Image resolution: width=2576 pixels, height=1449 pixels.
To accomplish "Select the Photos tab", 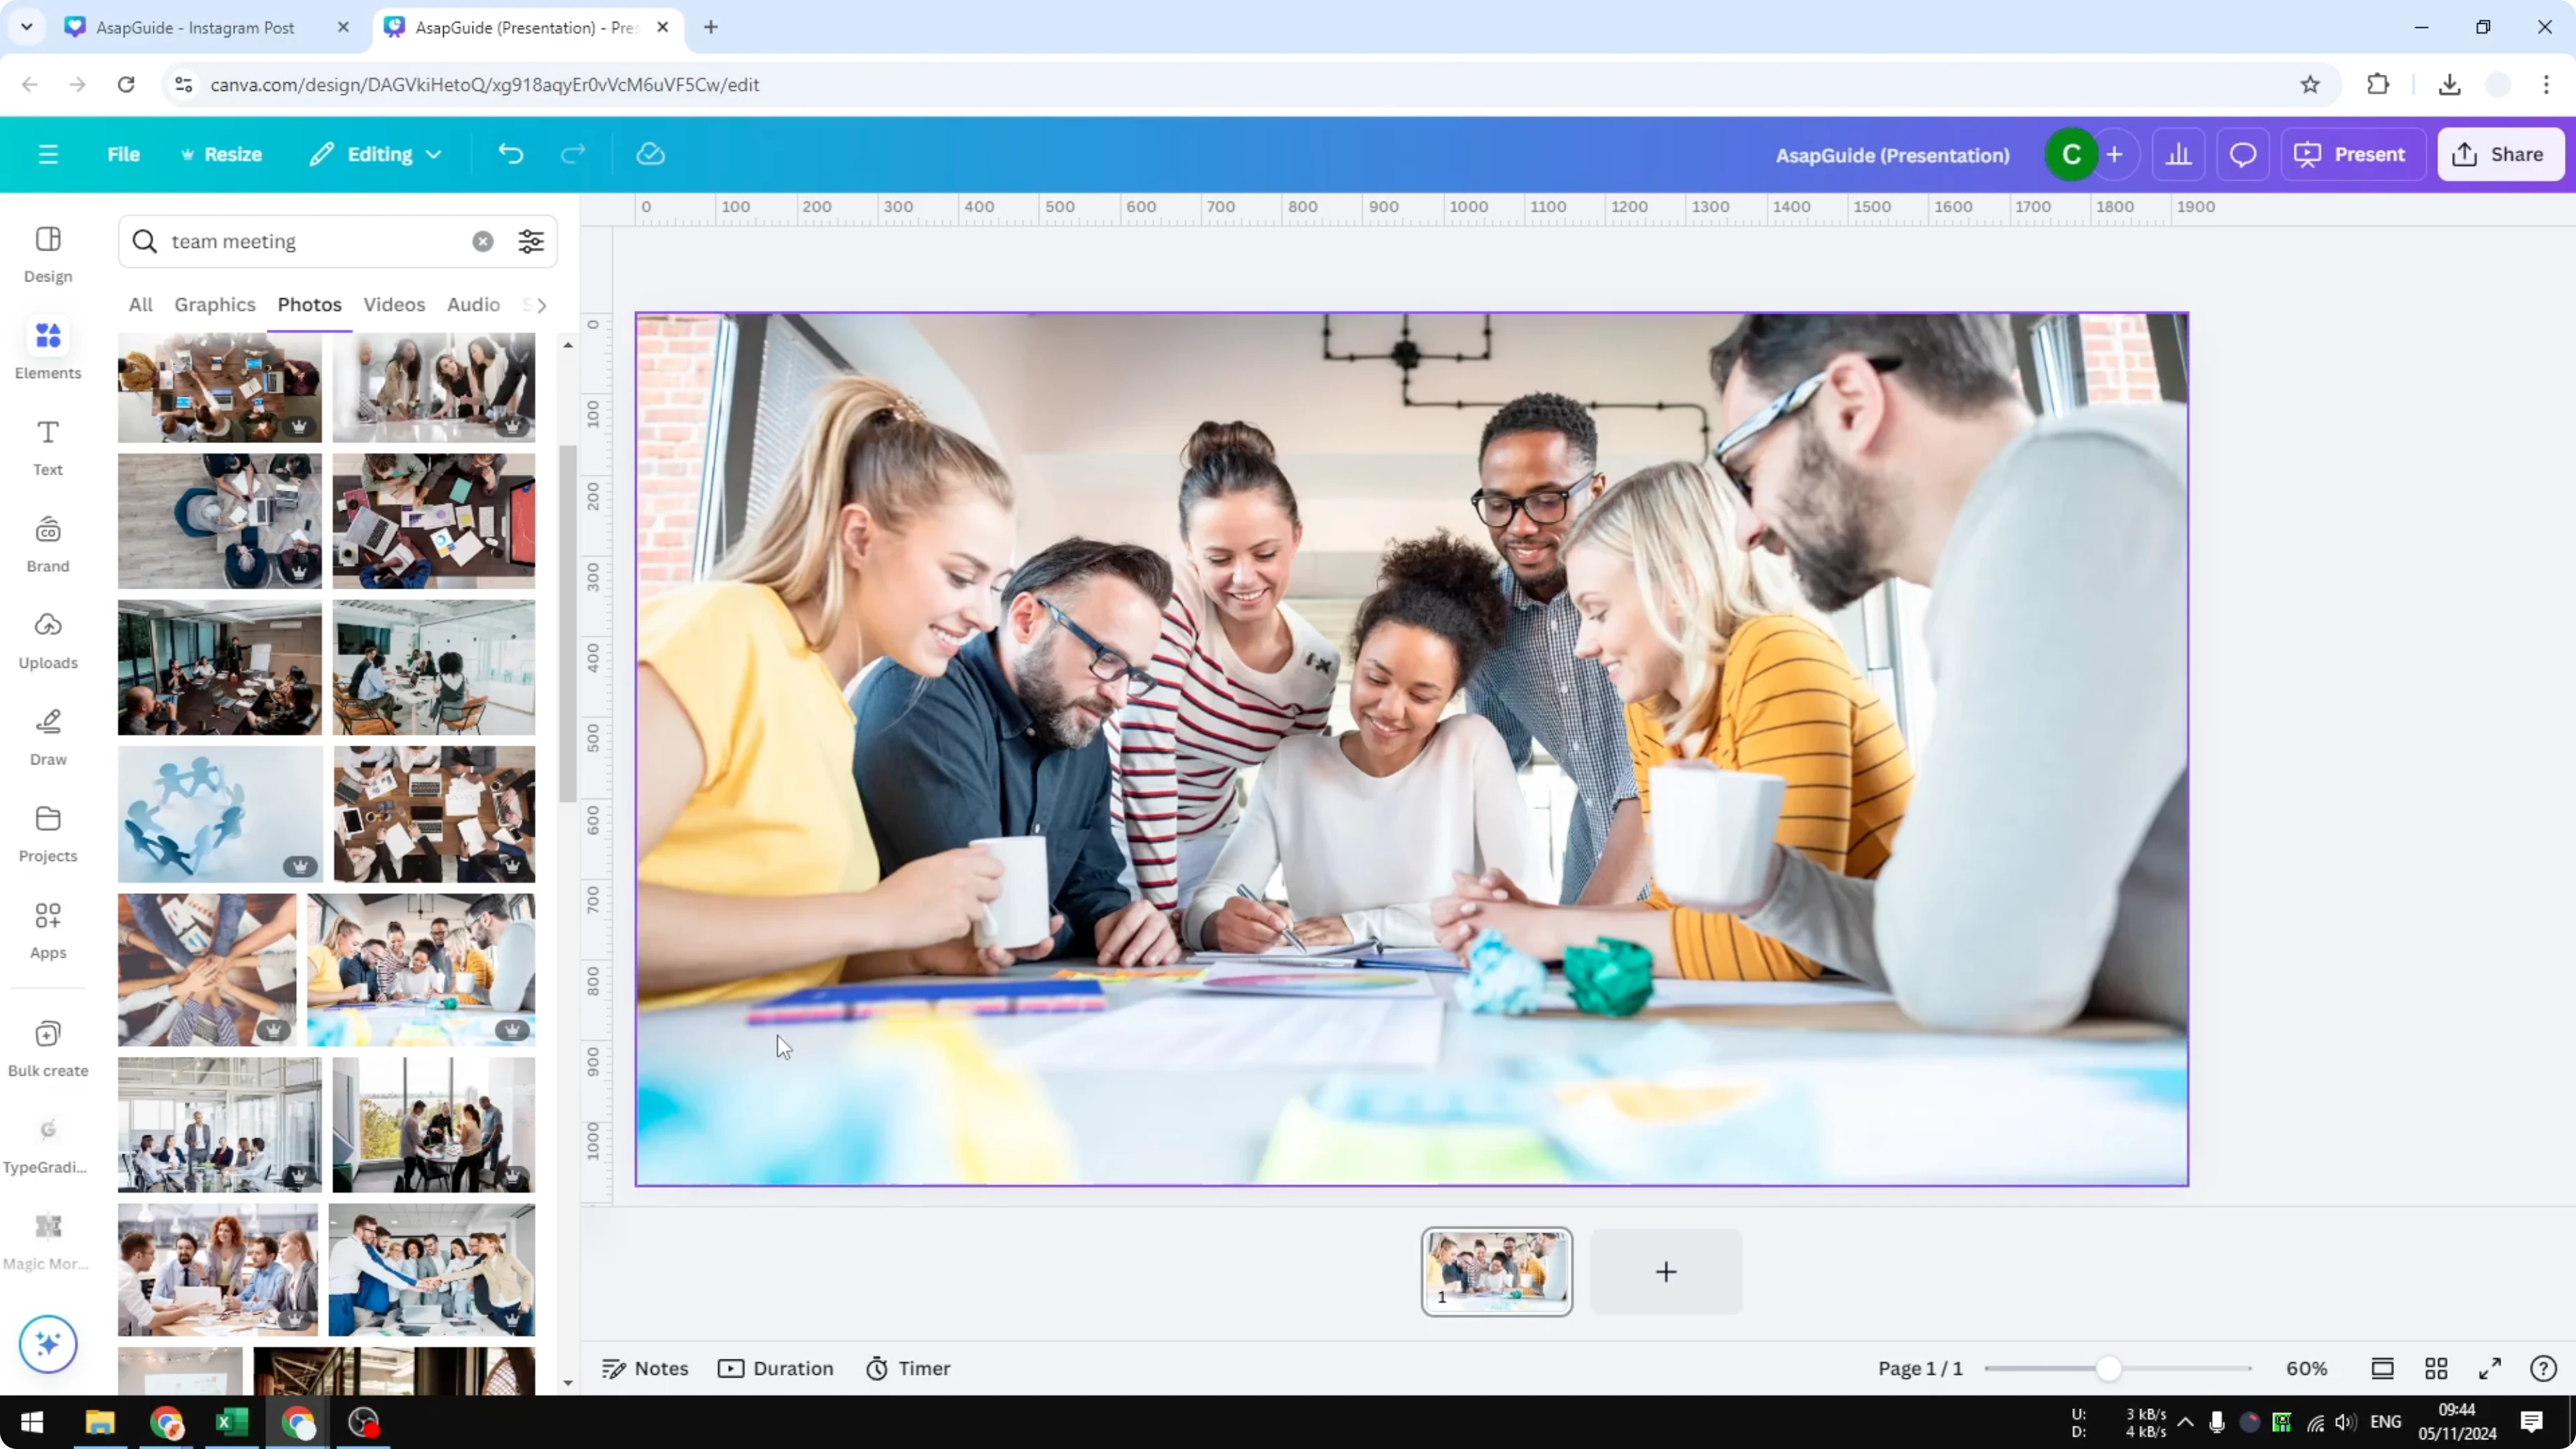I will 309,304.
